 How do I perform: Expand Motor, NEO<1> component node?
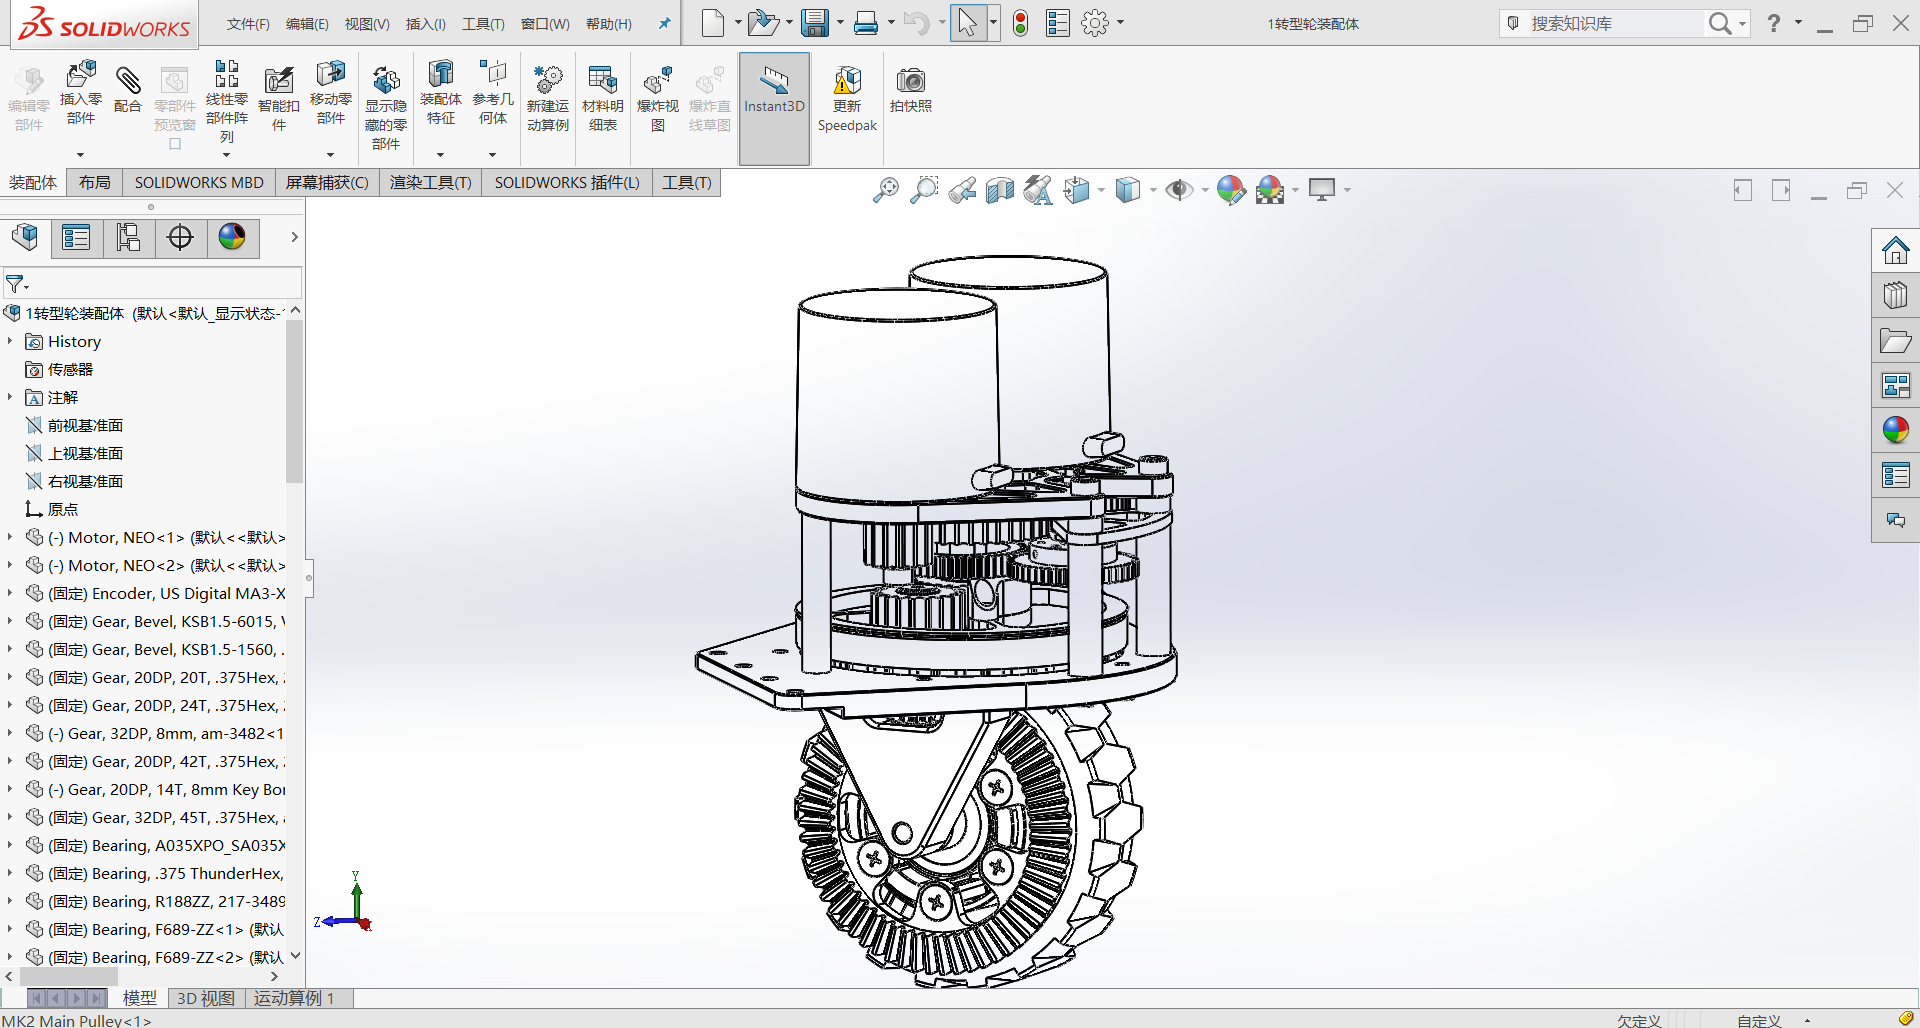[x=10, y=537]
